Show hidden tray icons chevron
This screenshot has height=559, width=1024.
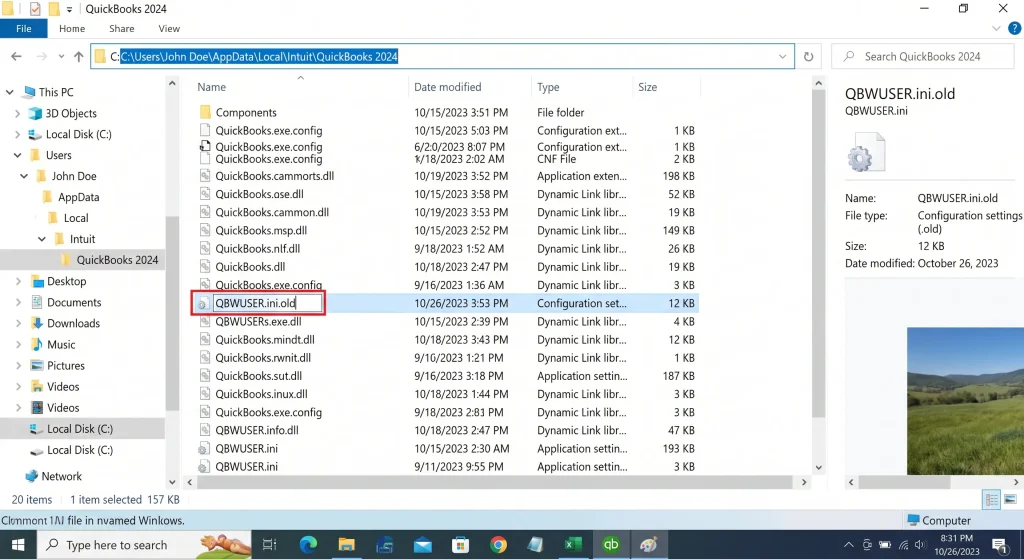point(848,545)
